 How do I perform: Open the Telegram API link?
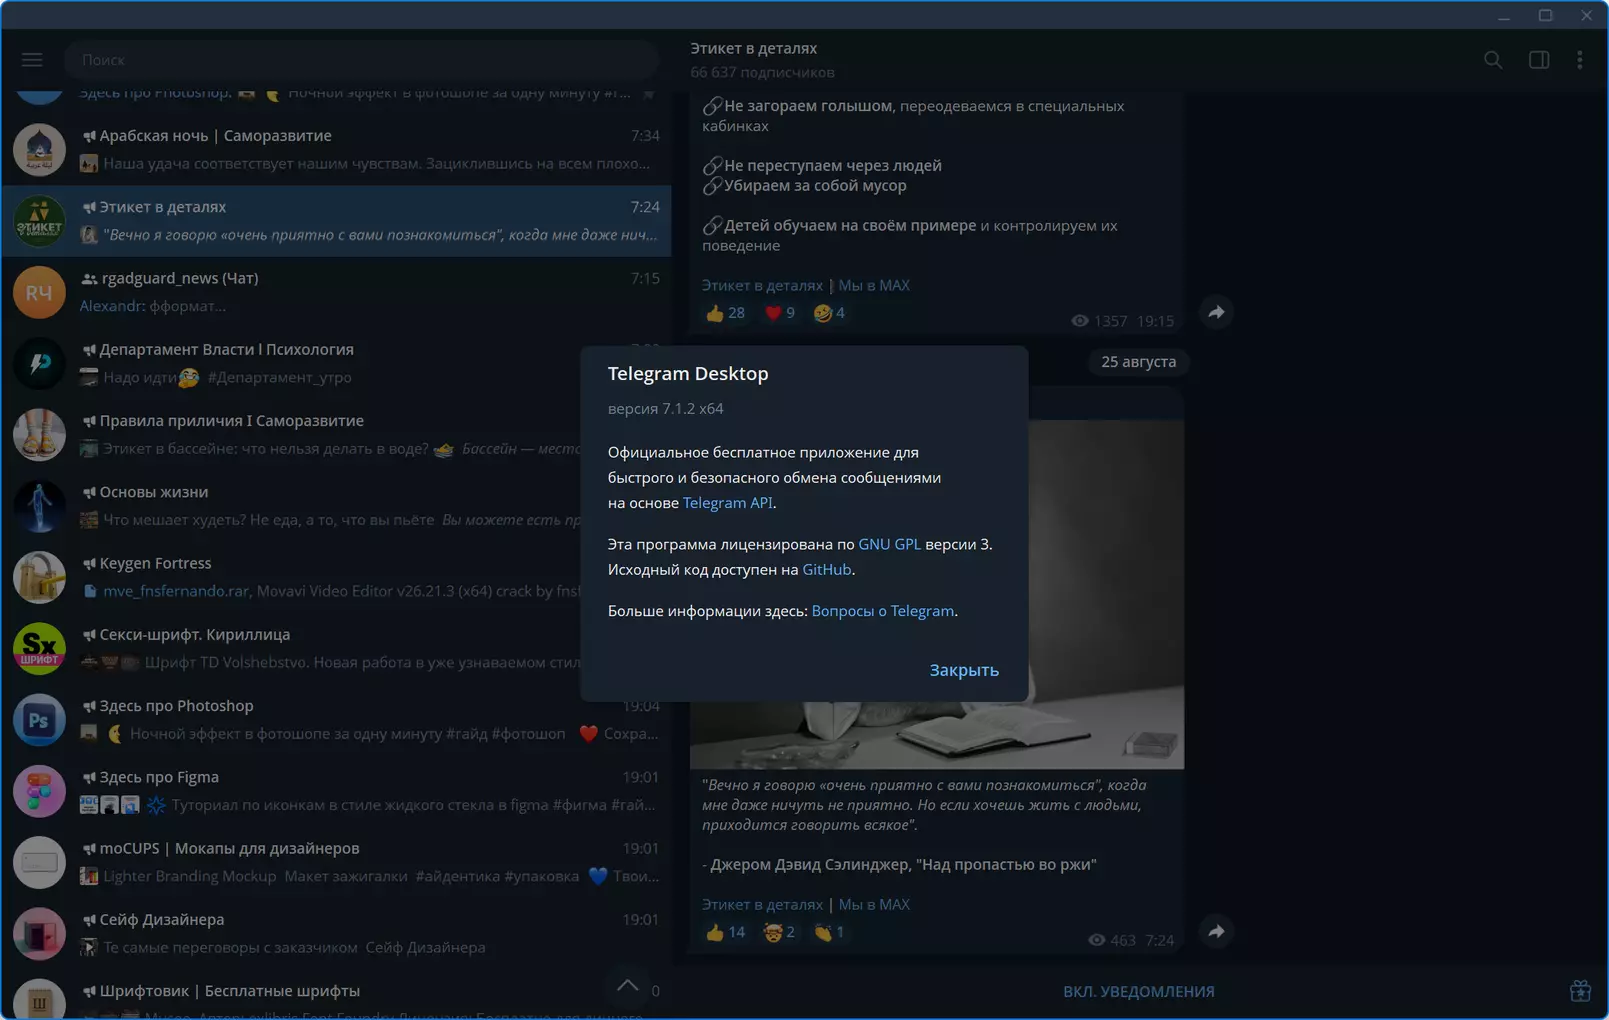pyautogui.click(x=727, y=503)
